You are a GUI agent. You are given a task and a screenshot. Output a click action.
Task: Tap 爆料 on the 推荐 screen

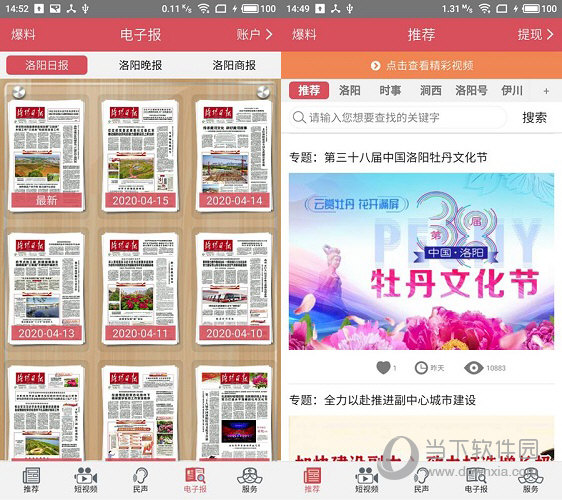(304, 35)
